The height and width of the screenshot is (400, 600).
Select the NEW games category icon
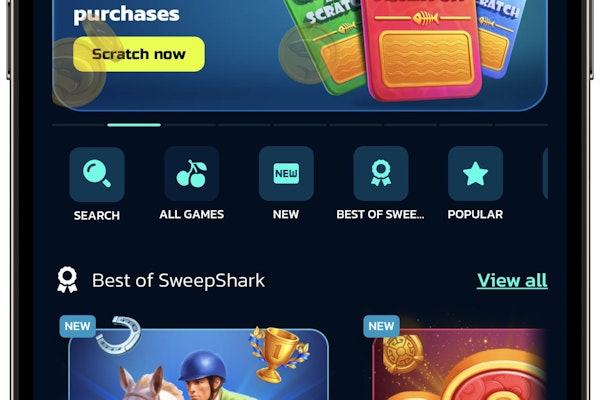click(x=286, y=174)
